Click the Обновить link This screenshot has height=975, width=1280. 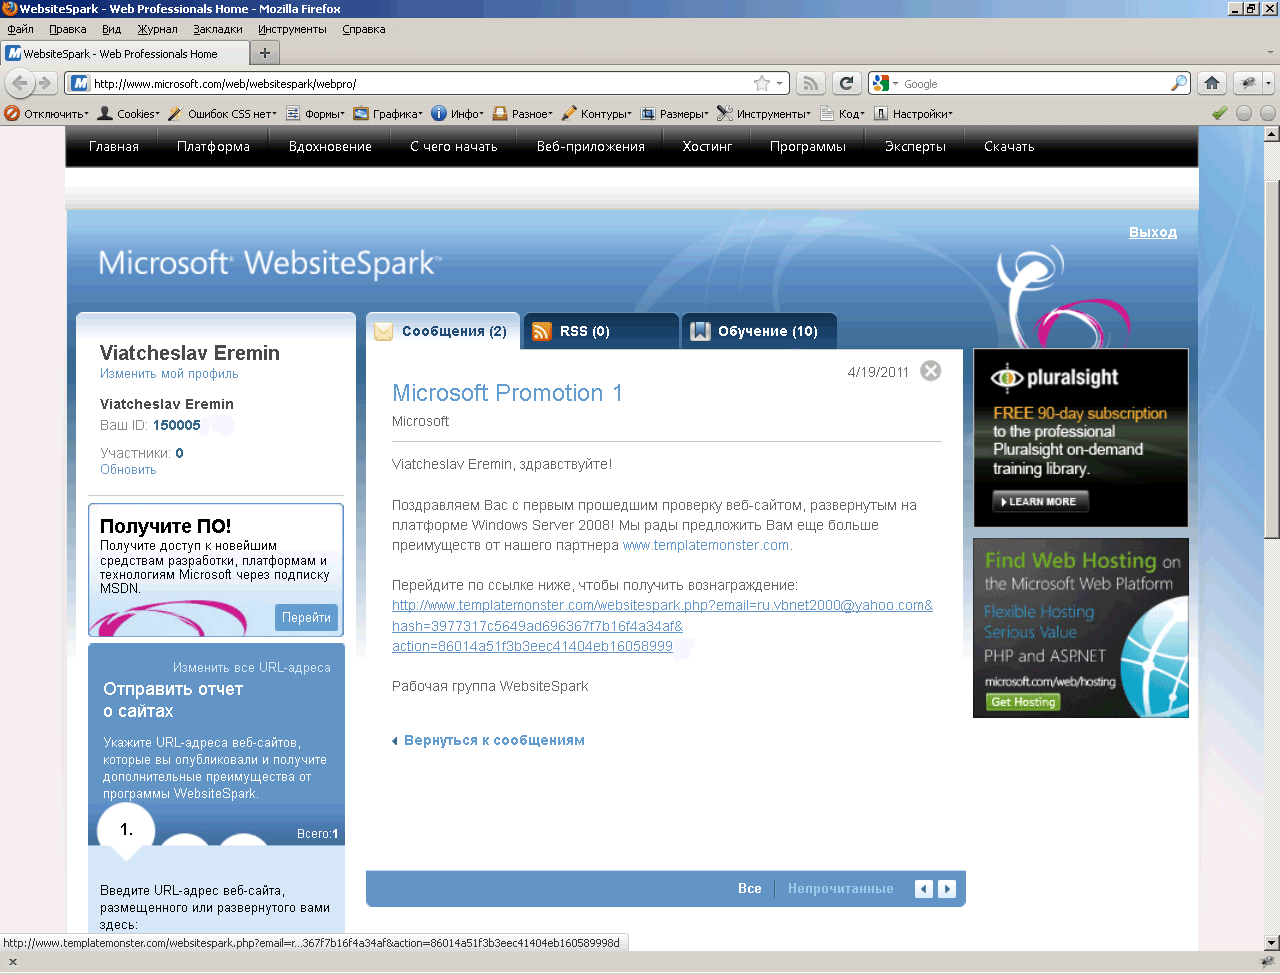[128, 470]
